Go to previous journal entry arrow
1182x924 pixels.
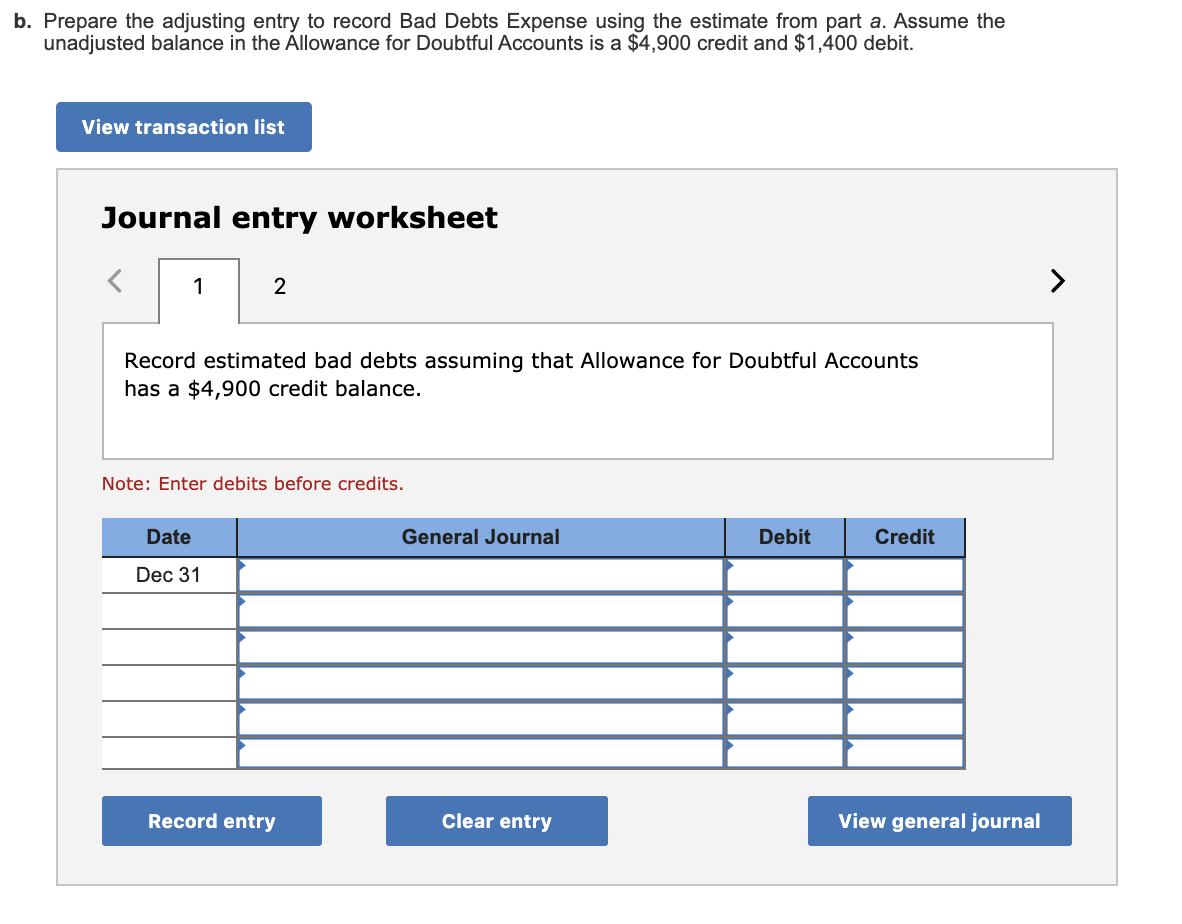pos(115,281)
